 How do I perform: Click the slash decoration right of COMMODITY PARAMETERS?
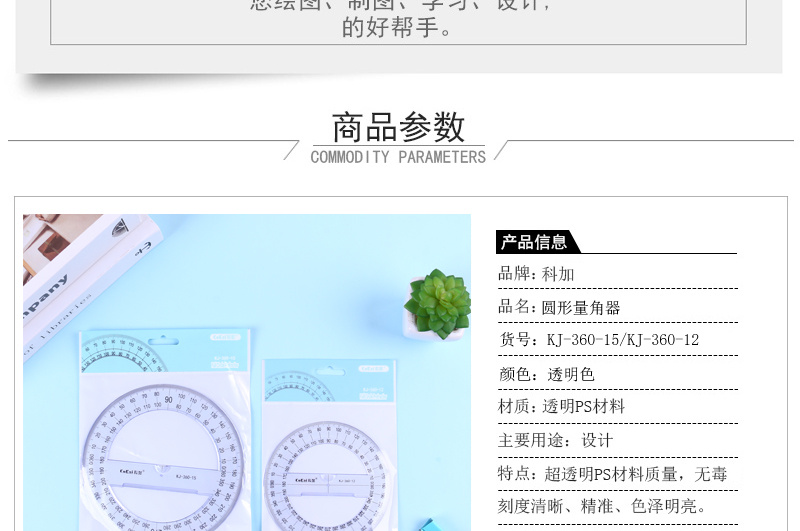point(502,151)
